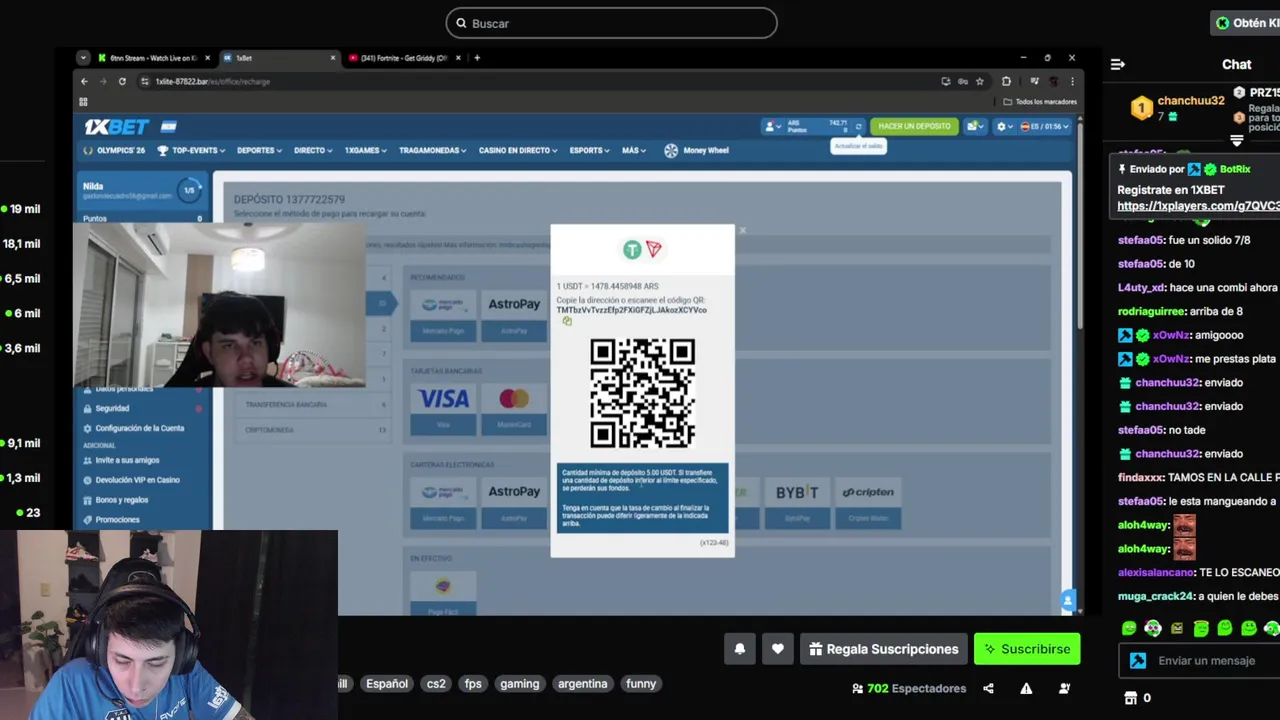This screenshot has height=720, width=1280.
Task: Reload the page in the streamed browser
Action: 122,81
